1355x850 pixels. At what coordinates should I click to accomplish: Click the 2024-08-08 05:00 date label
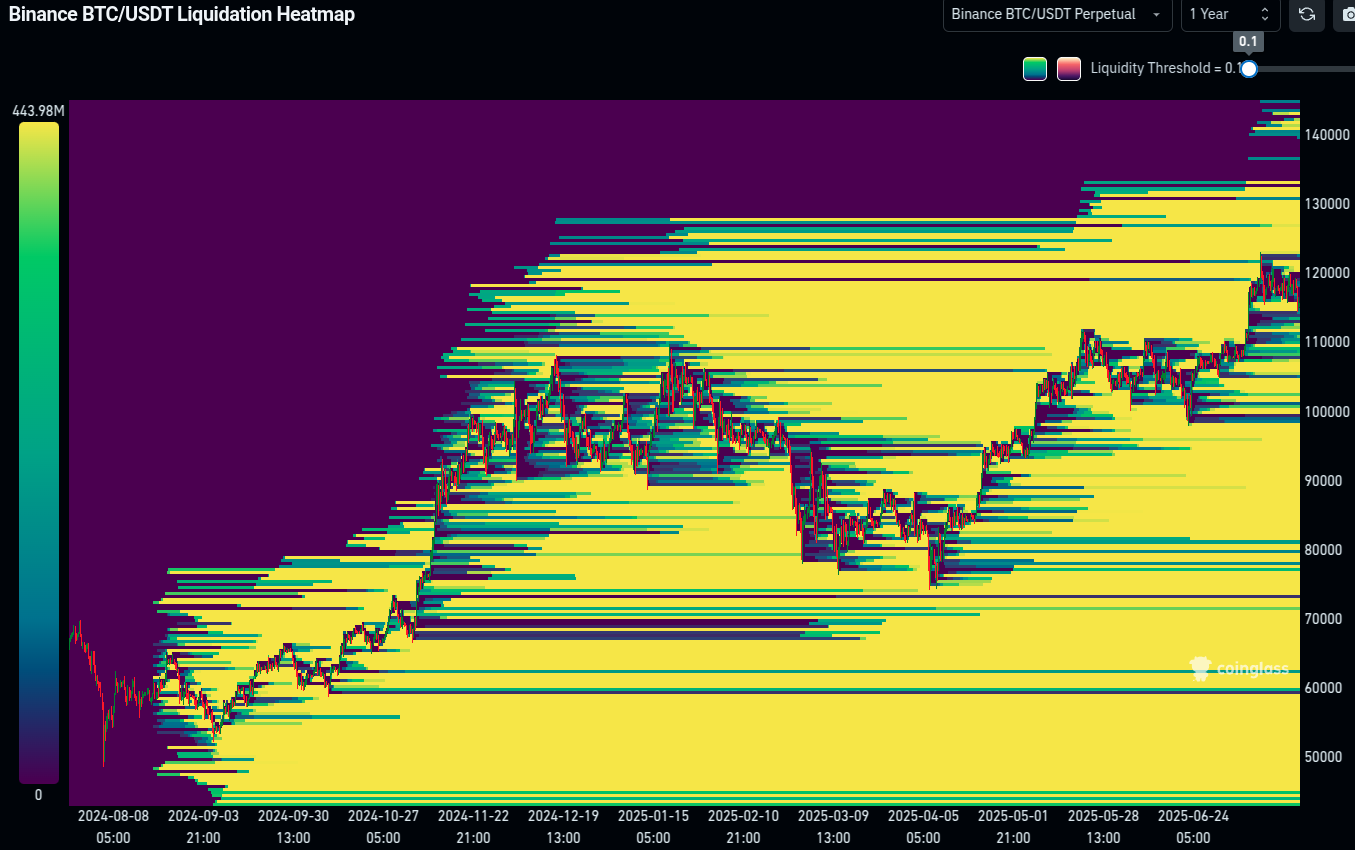[113, 826]
